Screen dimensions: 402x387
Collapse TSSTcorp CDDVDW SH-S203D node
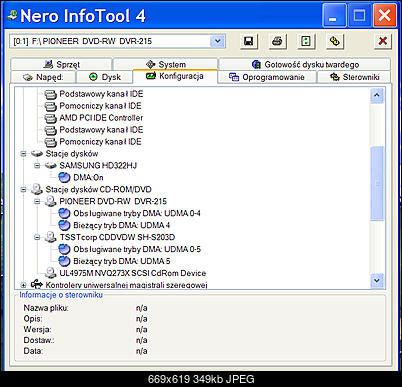pos(37,237)
